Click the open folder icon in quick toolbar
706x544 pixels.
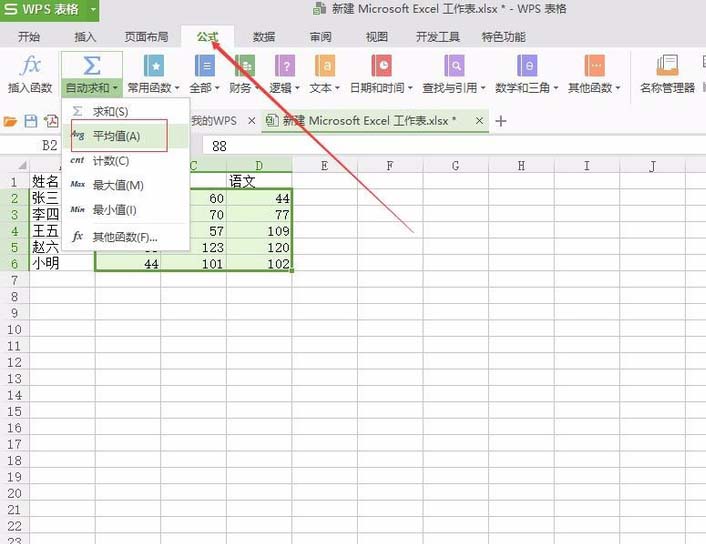click(10, 121)
